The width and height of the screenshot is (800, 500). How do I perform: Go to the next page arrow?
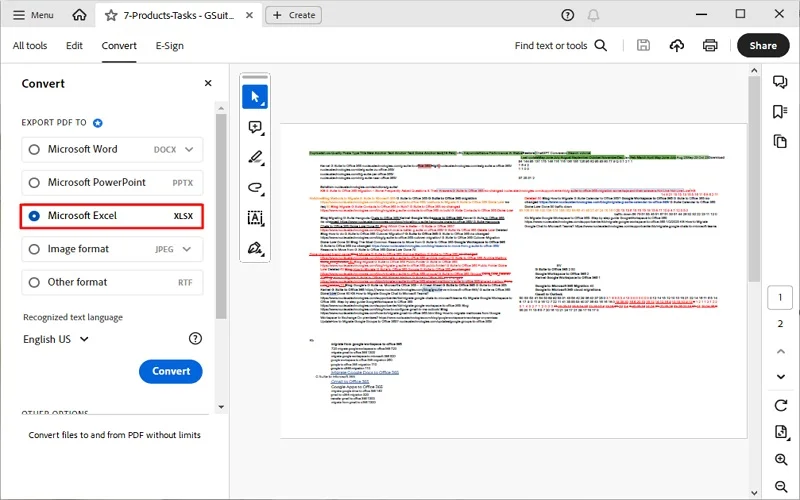tap(781, 377)
